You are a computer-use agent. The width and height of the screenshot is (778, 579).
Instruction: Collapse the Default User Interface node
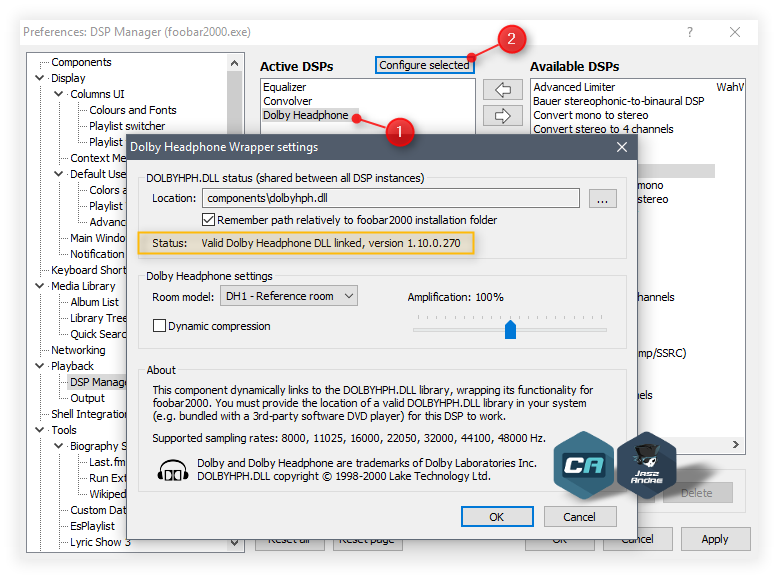pyautogui.click(x=59, y=174)
